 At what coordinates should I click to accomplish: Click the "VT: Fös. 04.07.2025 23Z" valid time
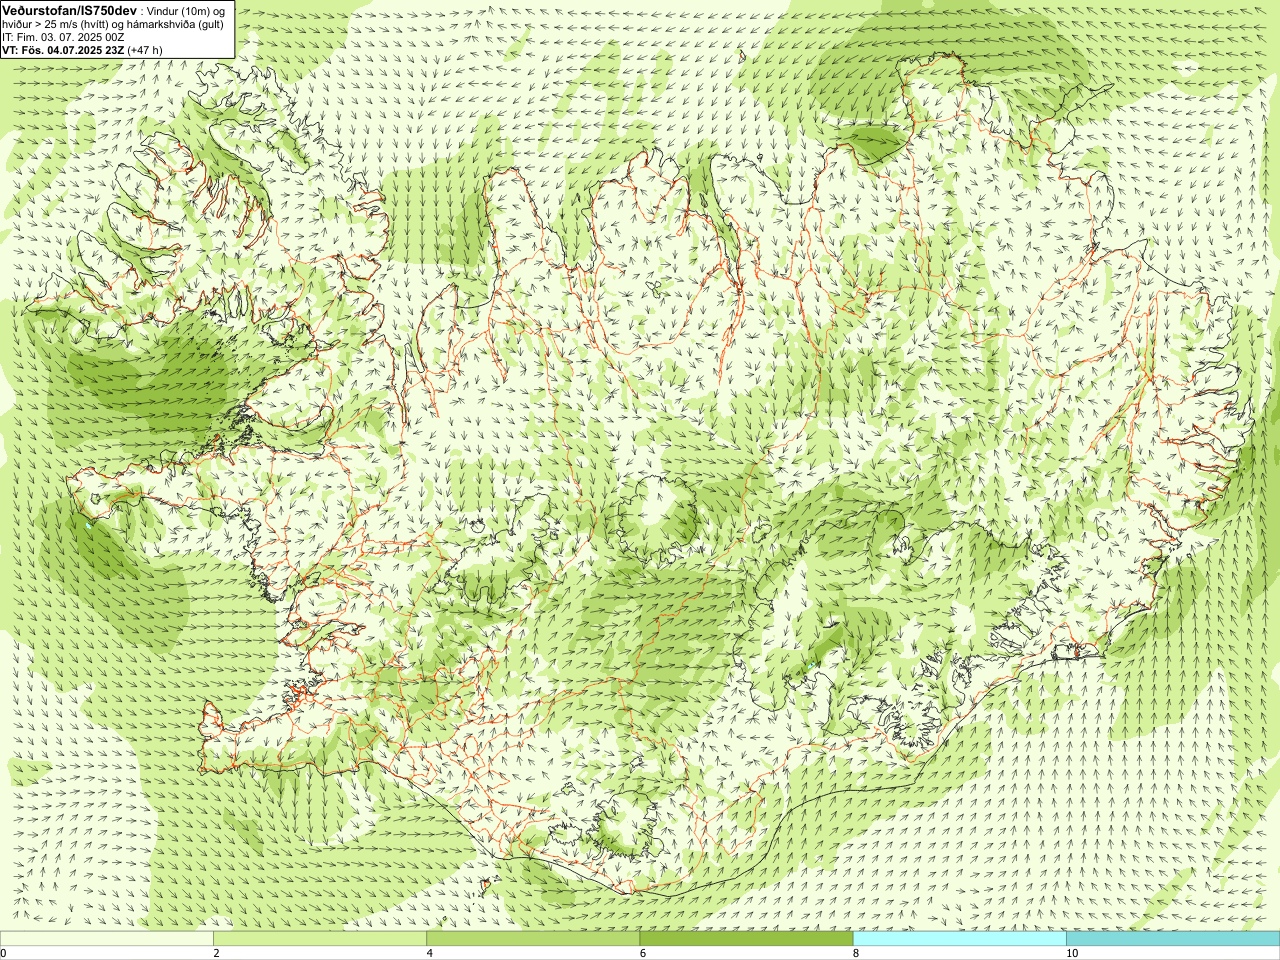click(x=63, y=49)
